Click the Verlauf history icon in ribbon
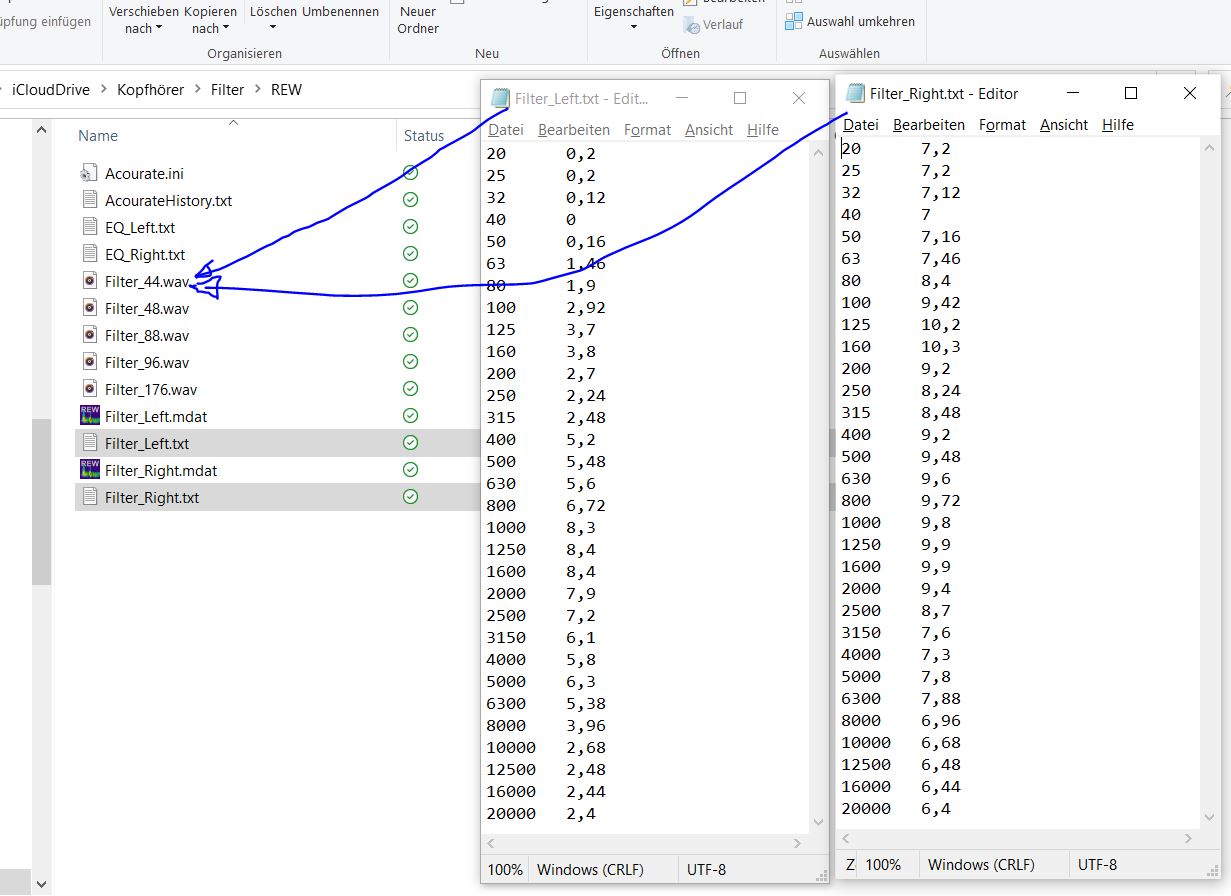Screen dimensions: 1231x896 tap(691, 25)
